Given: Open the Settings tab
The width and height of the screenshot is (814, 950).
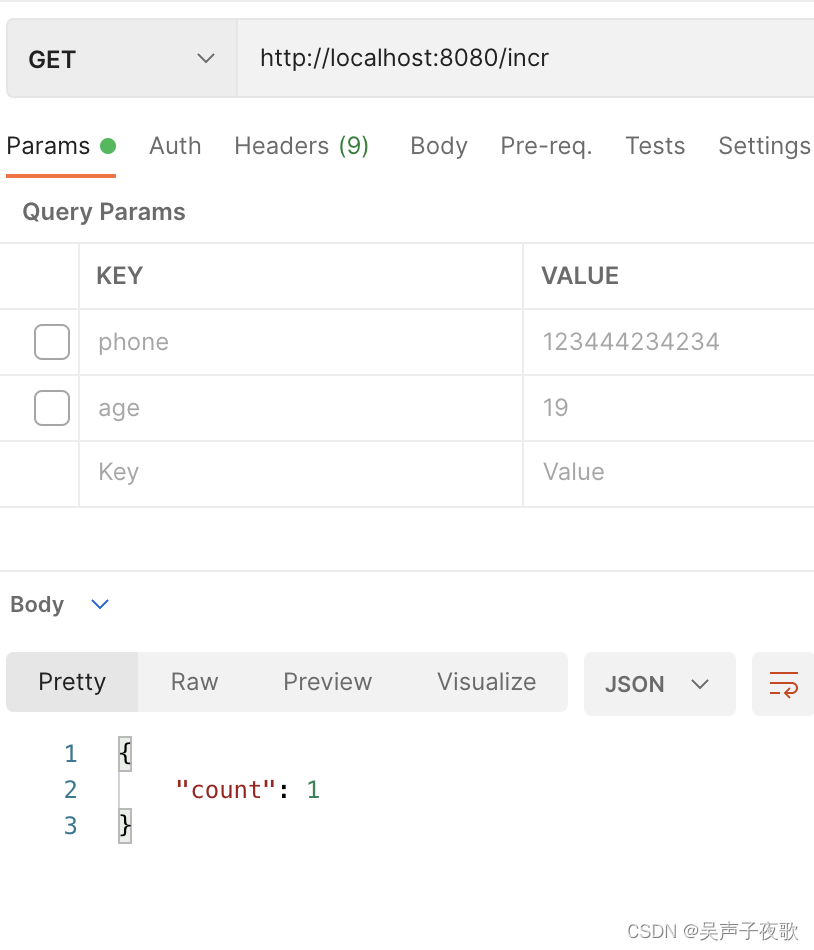Looking at the screenshot, I should point(764,146).
